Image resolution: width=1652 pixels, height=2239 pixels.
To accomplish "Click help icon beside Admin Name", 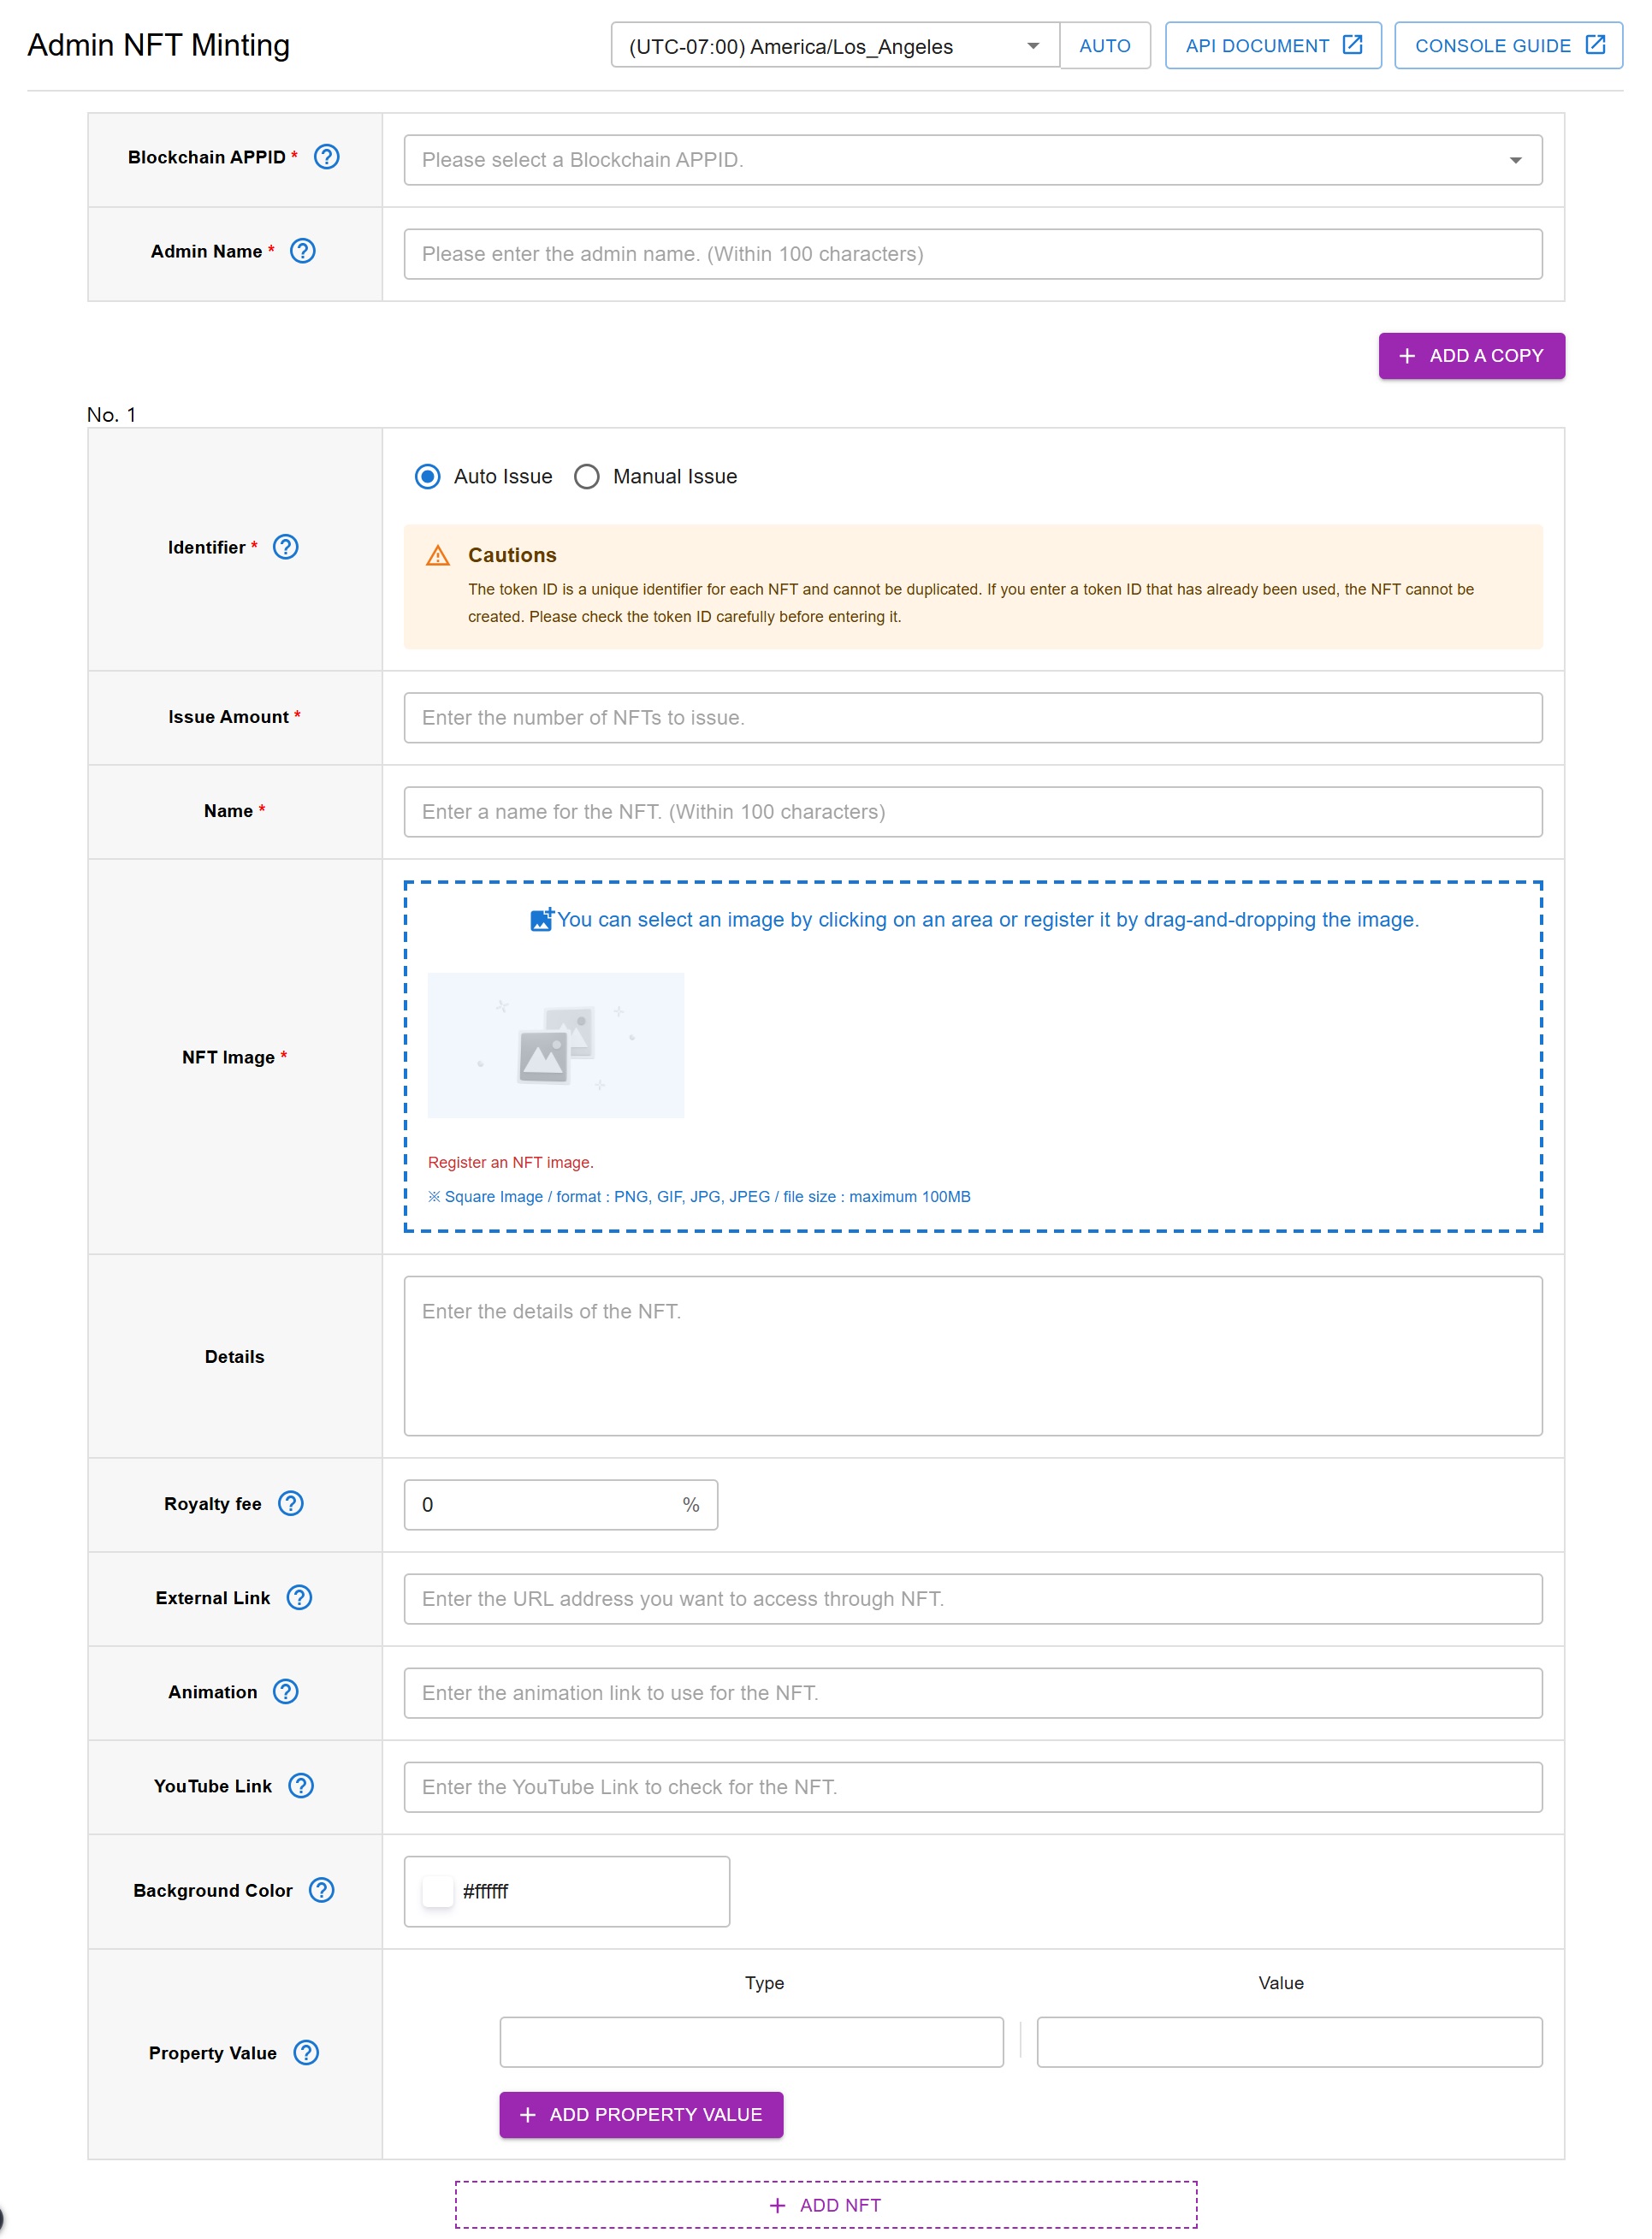I will pos(303,251).
